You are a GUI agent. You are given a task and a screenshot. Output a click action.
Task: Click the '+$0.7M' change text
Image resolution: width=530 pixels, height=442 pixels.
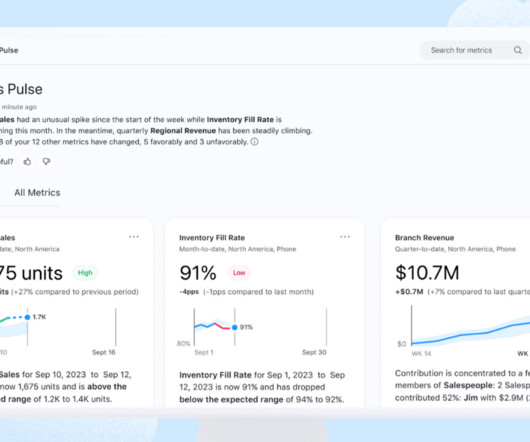point(409,292)
